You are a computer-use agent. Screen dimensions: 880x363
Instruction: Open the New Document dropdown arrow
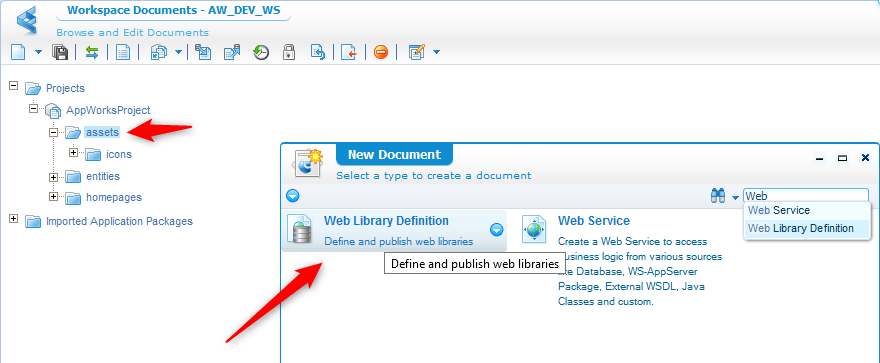(39, 52)
